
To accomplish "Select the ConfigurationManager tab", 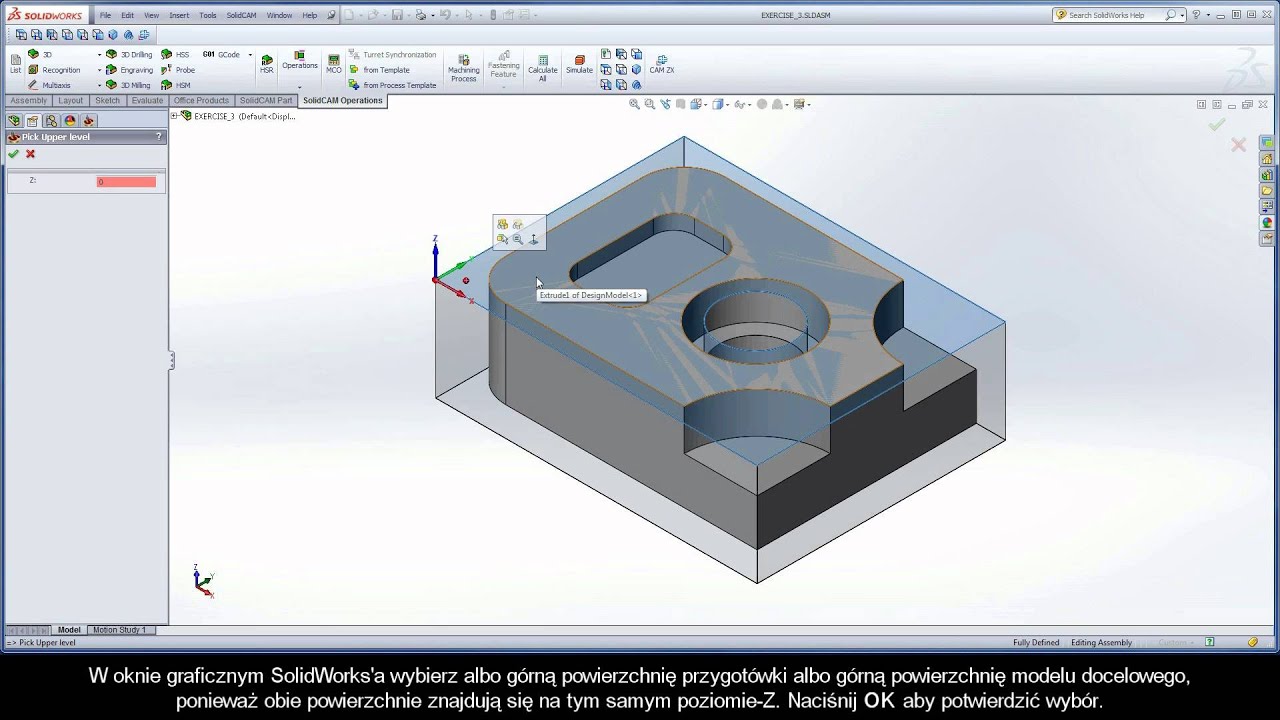I will click(x=51, y=120).
